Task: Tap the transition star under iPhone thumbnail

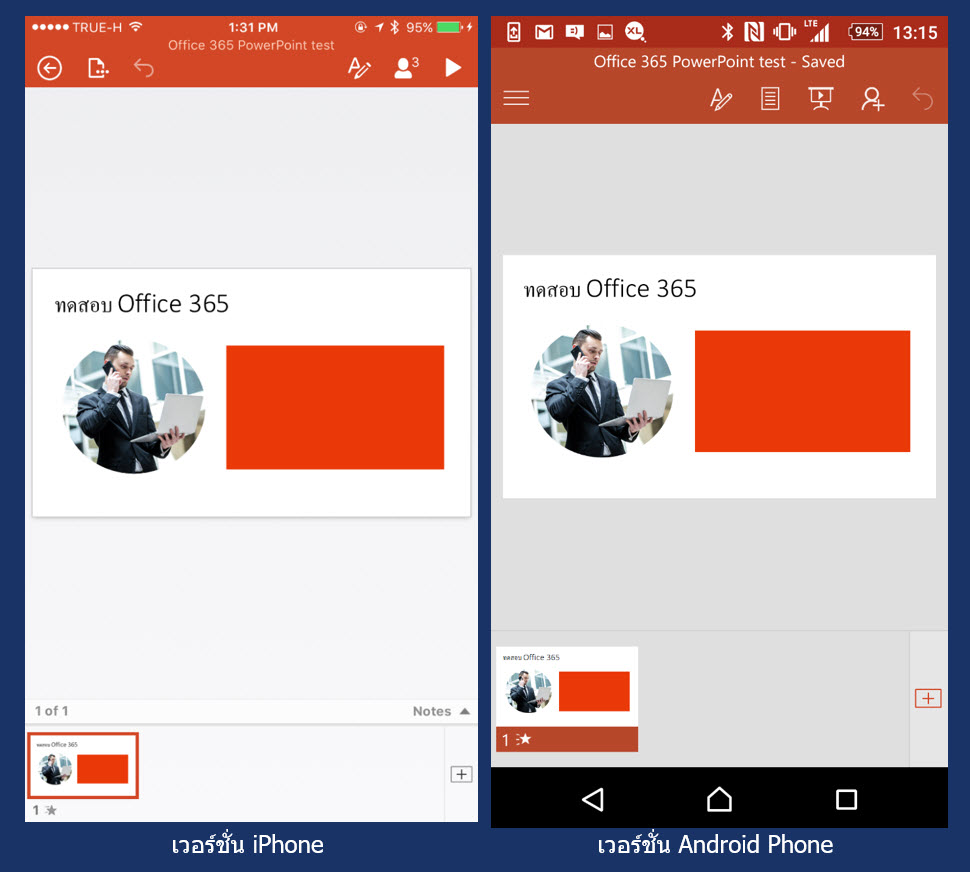Action: [51, 810]
